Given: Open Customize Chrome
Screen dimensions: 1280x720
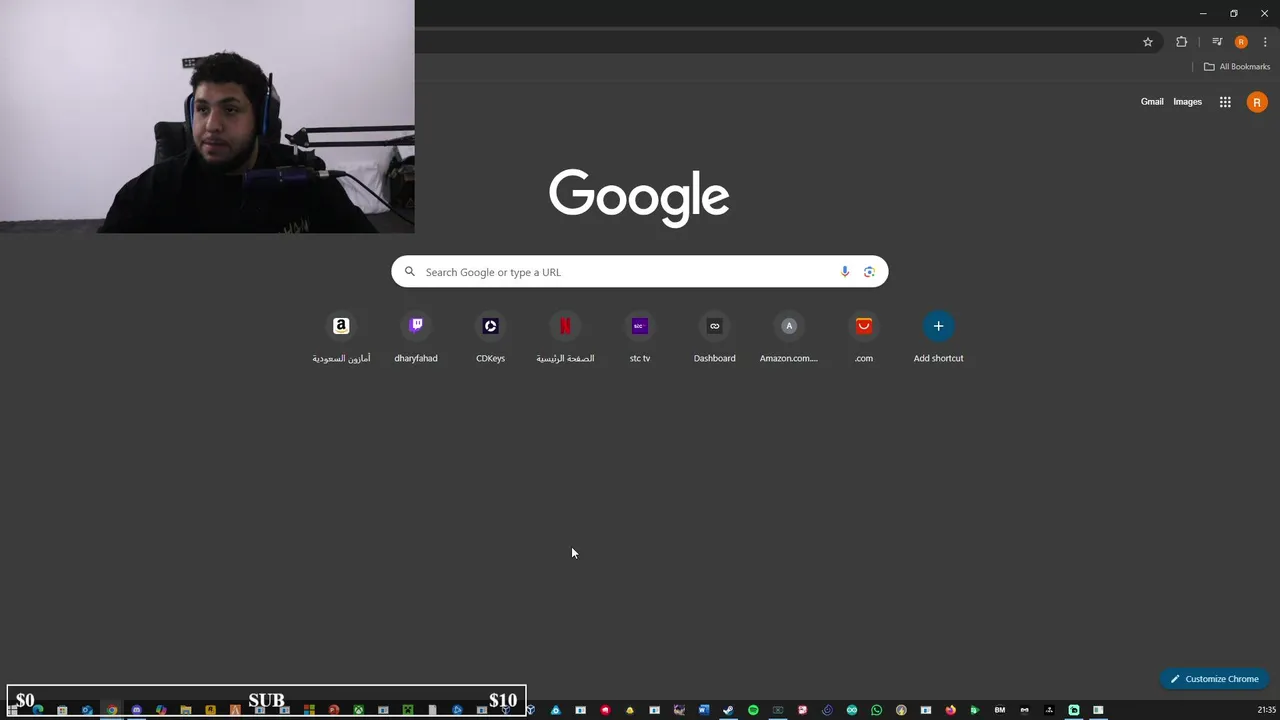Looking at the screenshot, I should [x=1214, y=679].
